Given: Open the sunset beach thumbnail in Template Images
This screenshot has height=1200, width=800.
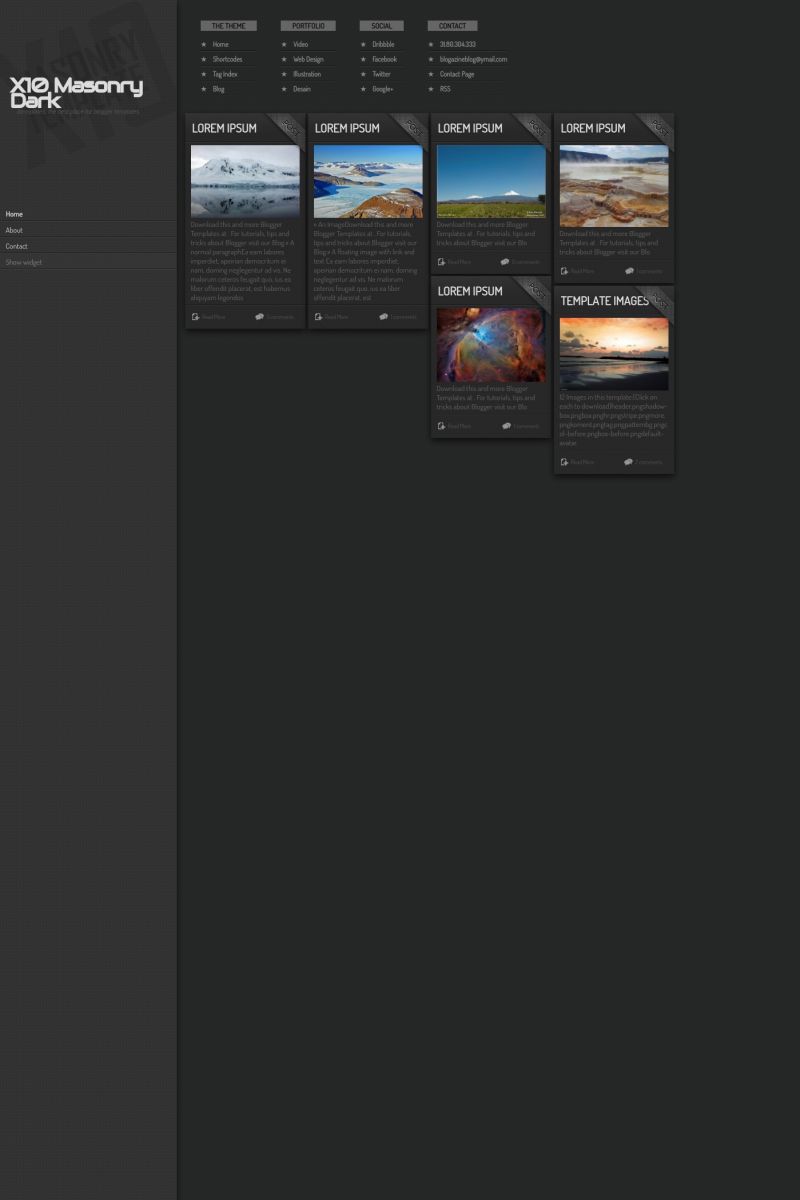Looking at the screenshot, I should [x=614, y=354].
